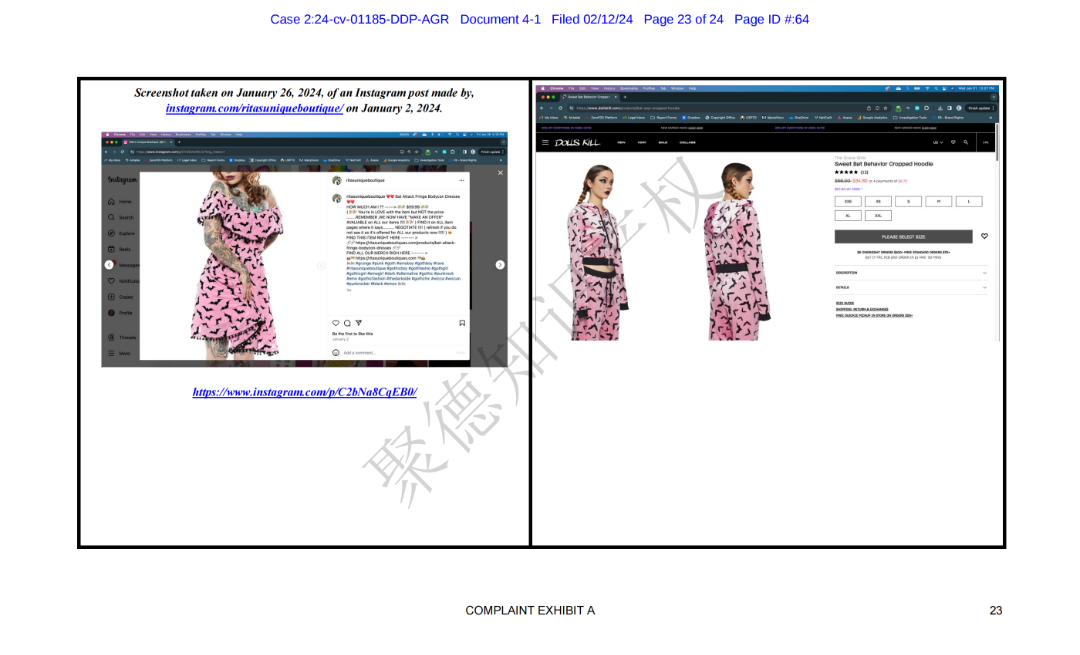Open Profile in the Instagram sidebar
The width and height of the screenshot is (1080, 655).
121,313
